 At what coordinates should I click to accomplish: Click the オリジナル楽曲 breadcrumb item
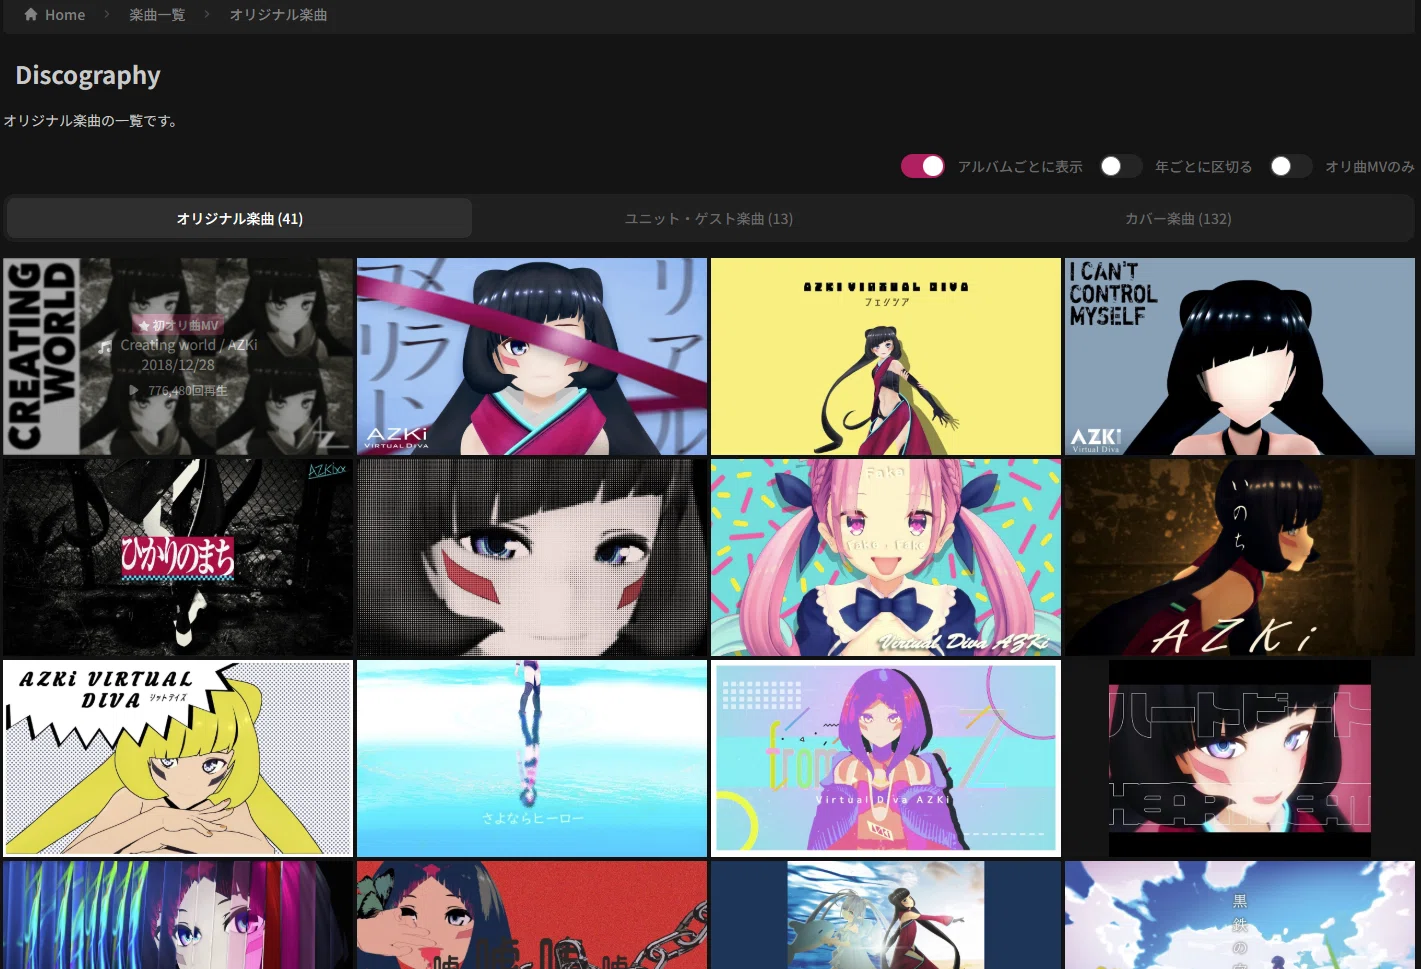278,15
